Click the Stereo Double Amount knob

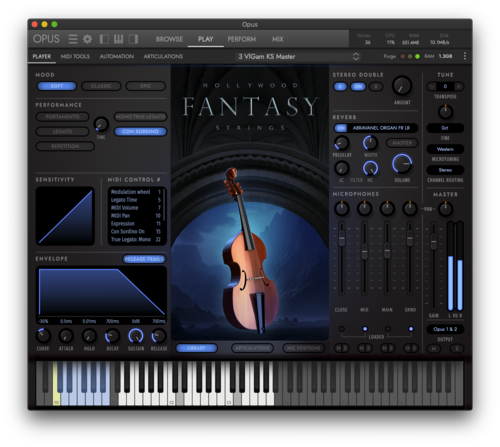pos(402,86)
